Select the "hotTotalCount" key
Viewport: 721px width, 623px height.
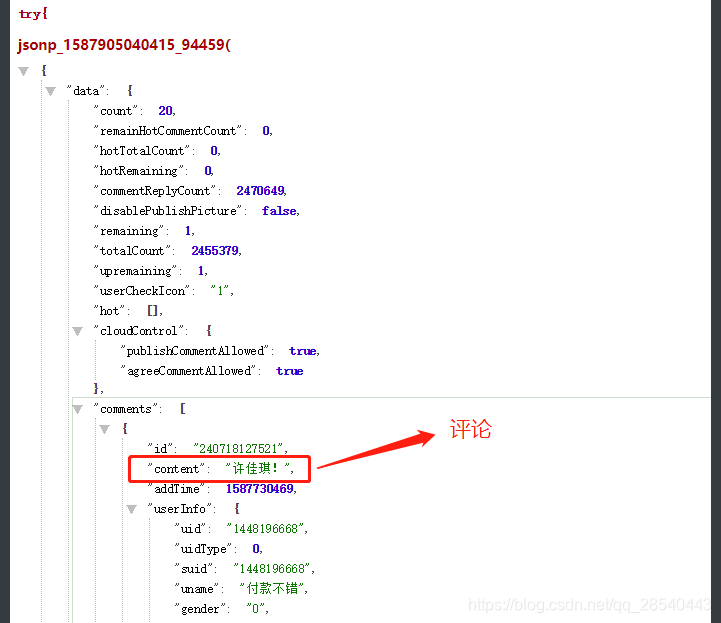pos(142,151)
